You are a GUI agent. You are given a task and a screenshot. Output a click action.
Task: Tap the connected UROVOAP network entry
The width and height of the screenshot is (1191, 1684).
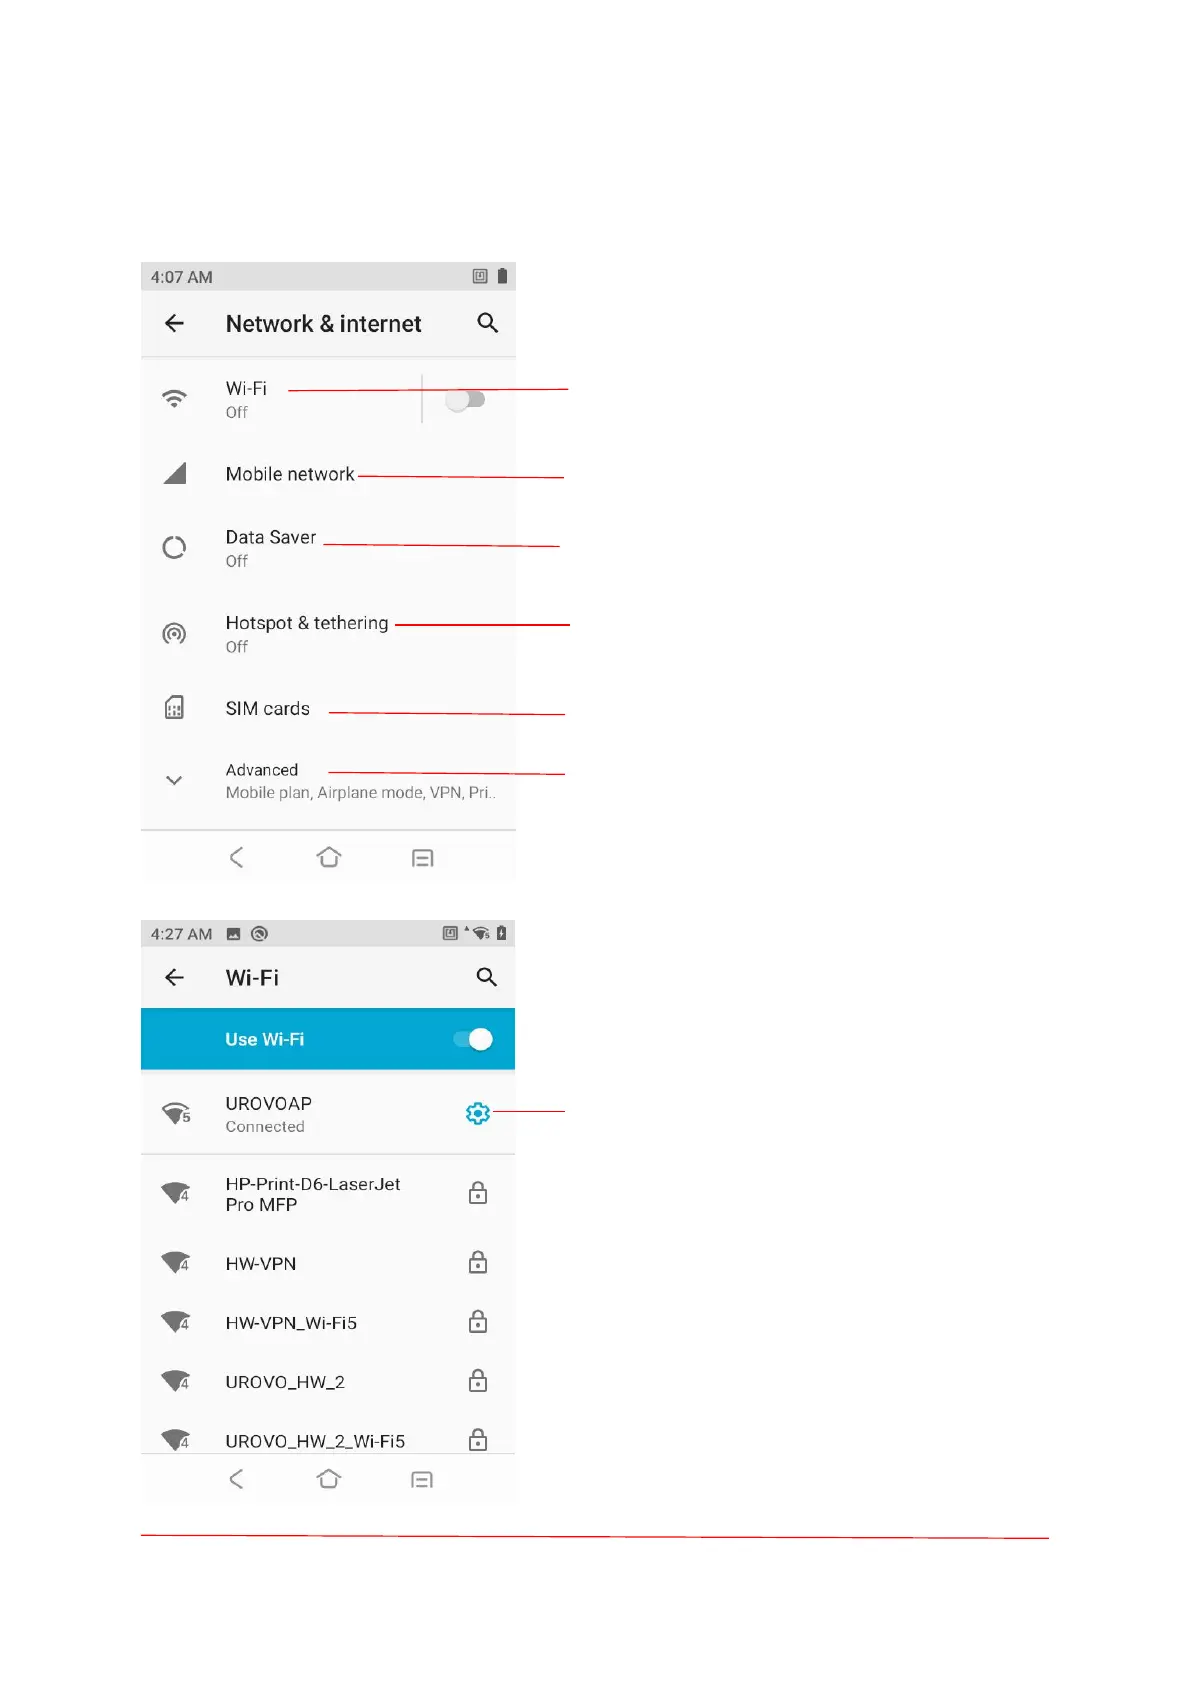coord(268,1113)
